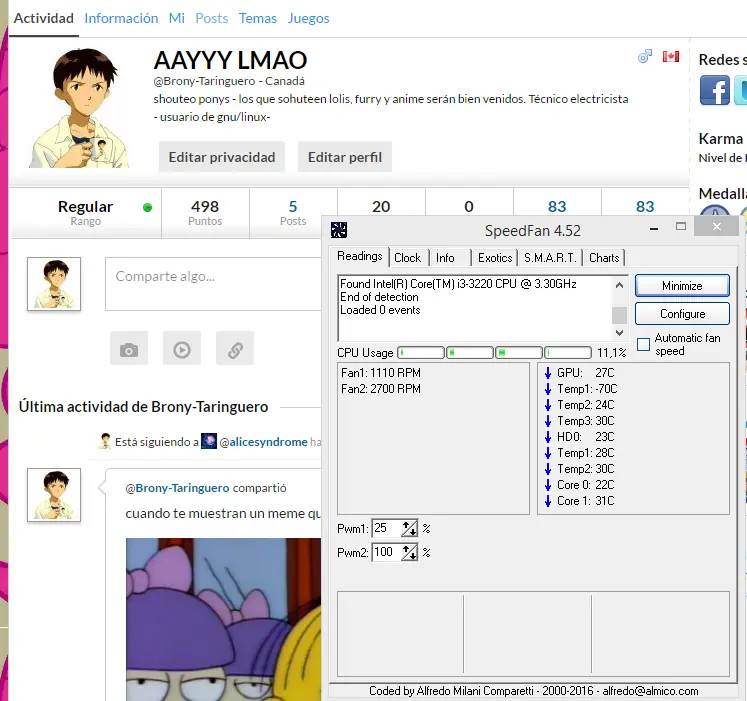The height and width of the screenshot is (701, 747).
Task: Toggle Automatic fan speed checkbox
Action: [643, 344]
